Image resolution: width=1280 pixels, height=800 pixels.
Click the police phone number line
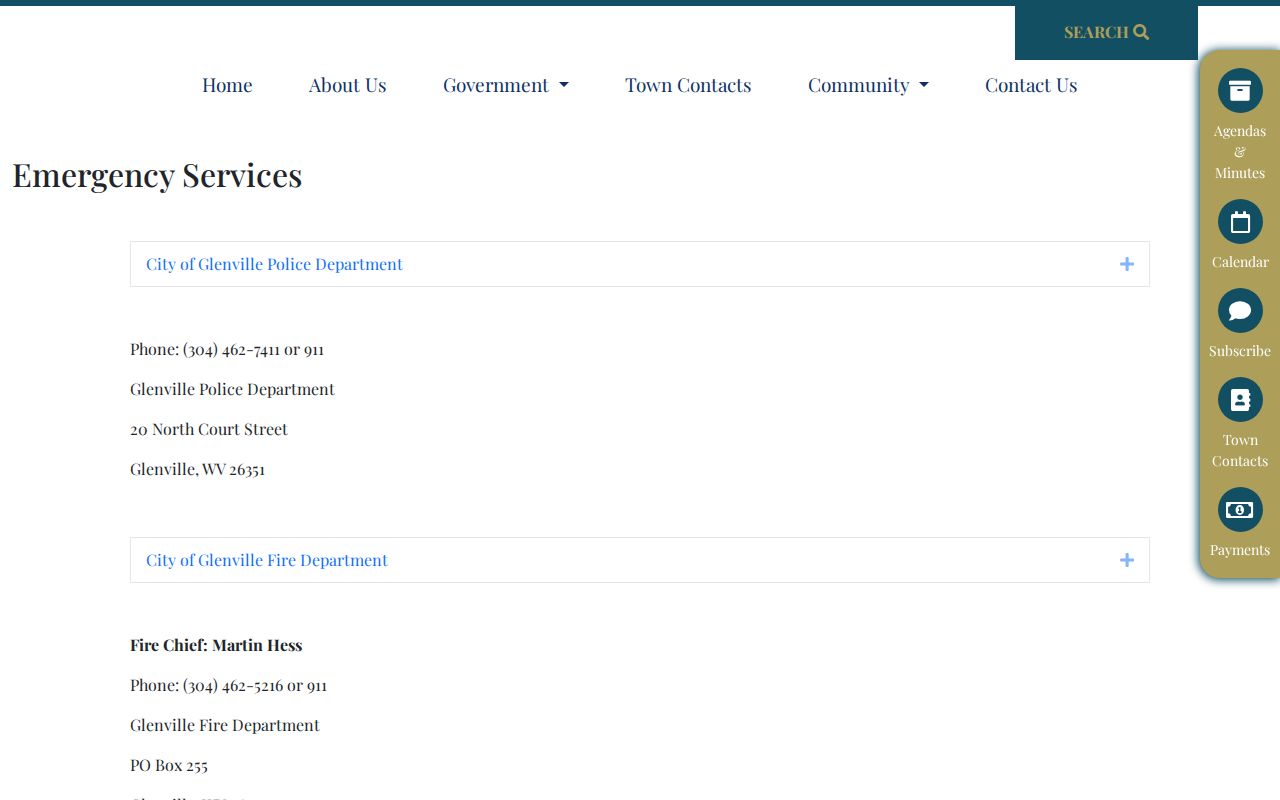pos(227,349)
